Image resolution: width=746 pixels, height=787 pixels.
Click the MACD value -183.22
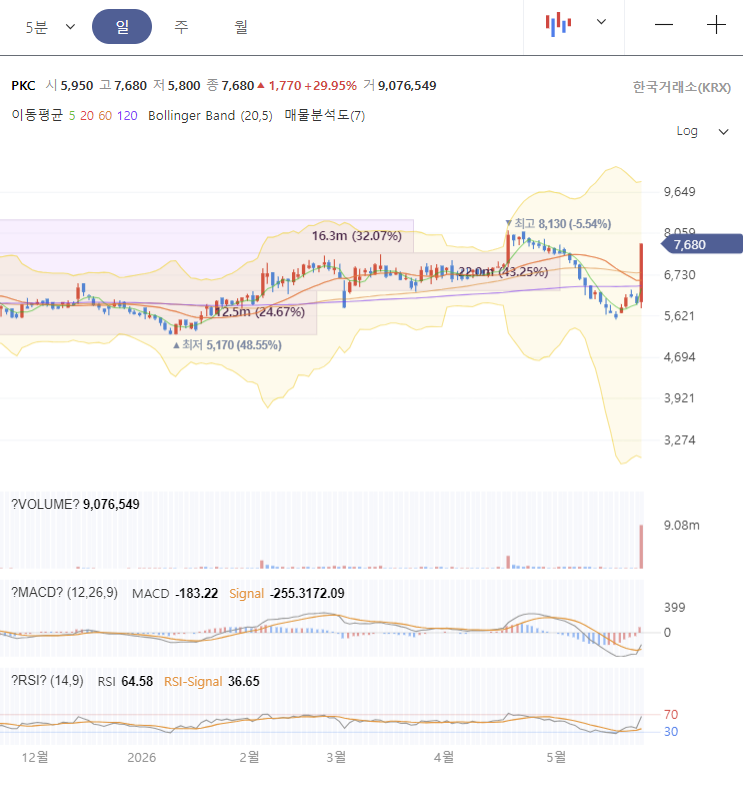(x=197, y=594)
